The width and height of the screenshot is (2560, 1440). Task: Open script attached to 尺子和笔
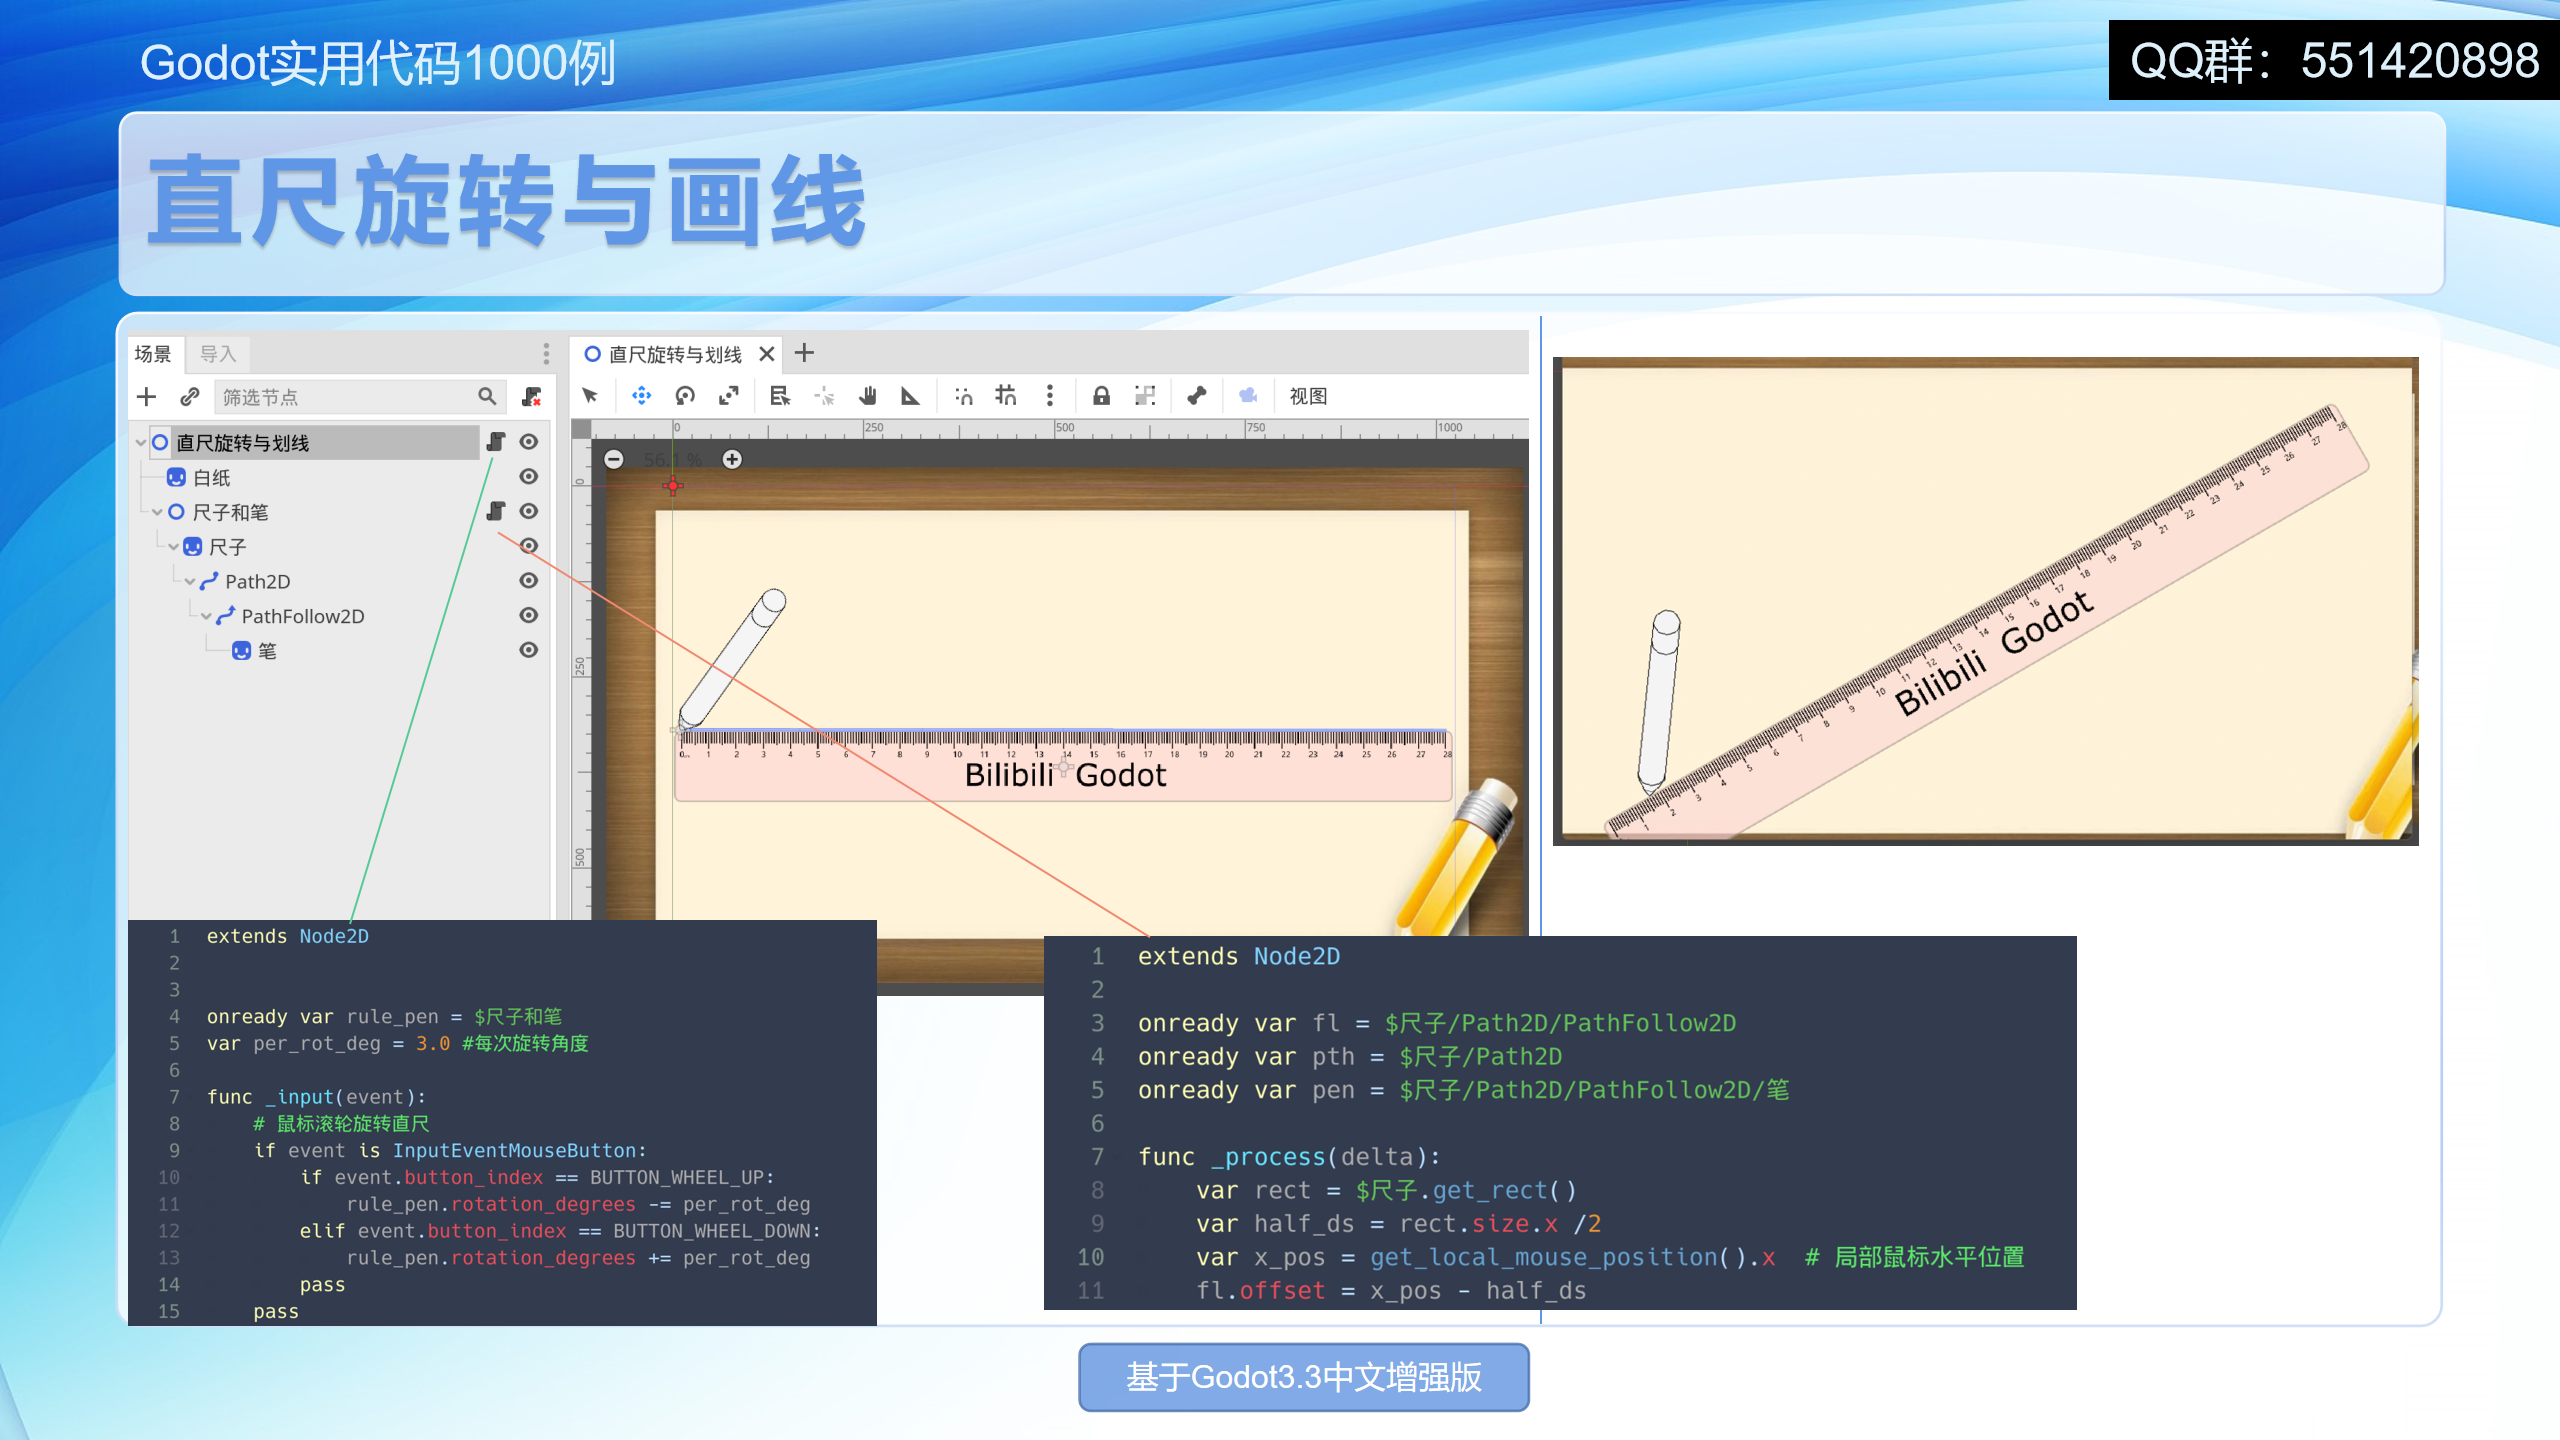pyautogui.click(x=496, y=511)
